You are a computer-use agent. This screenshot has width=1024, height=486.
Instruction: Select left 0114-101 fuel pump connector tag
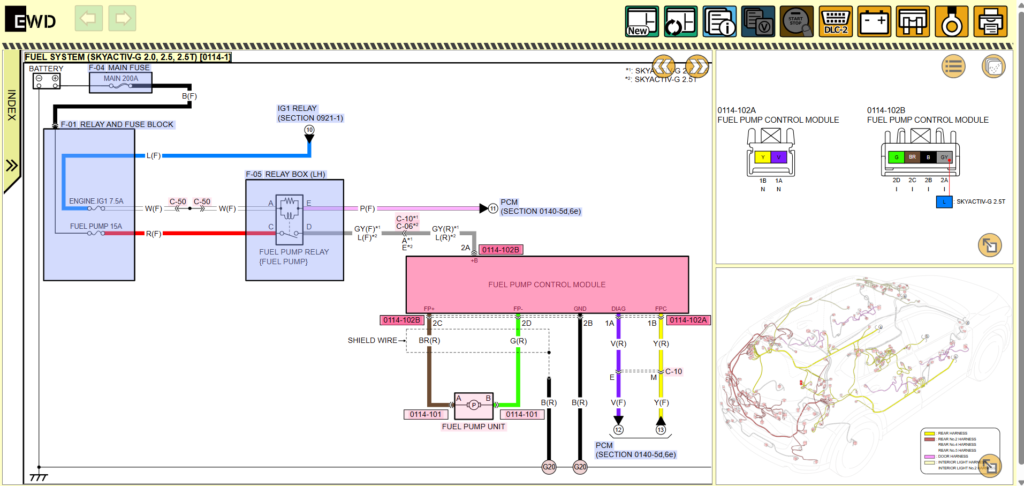[x=426, y=414]
